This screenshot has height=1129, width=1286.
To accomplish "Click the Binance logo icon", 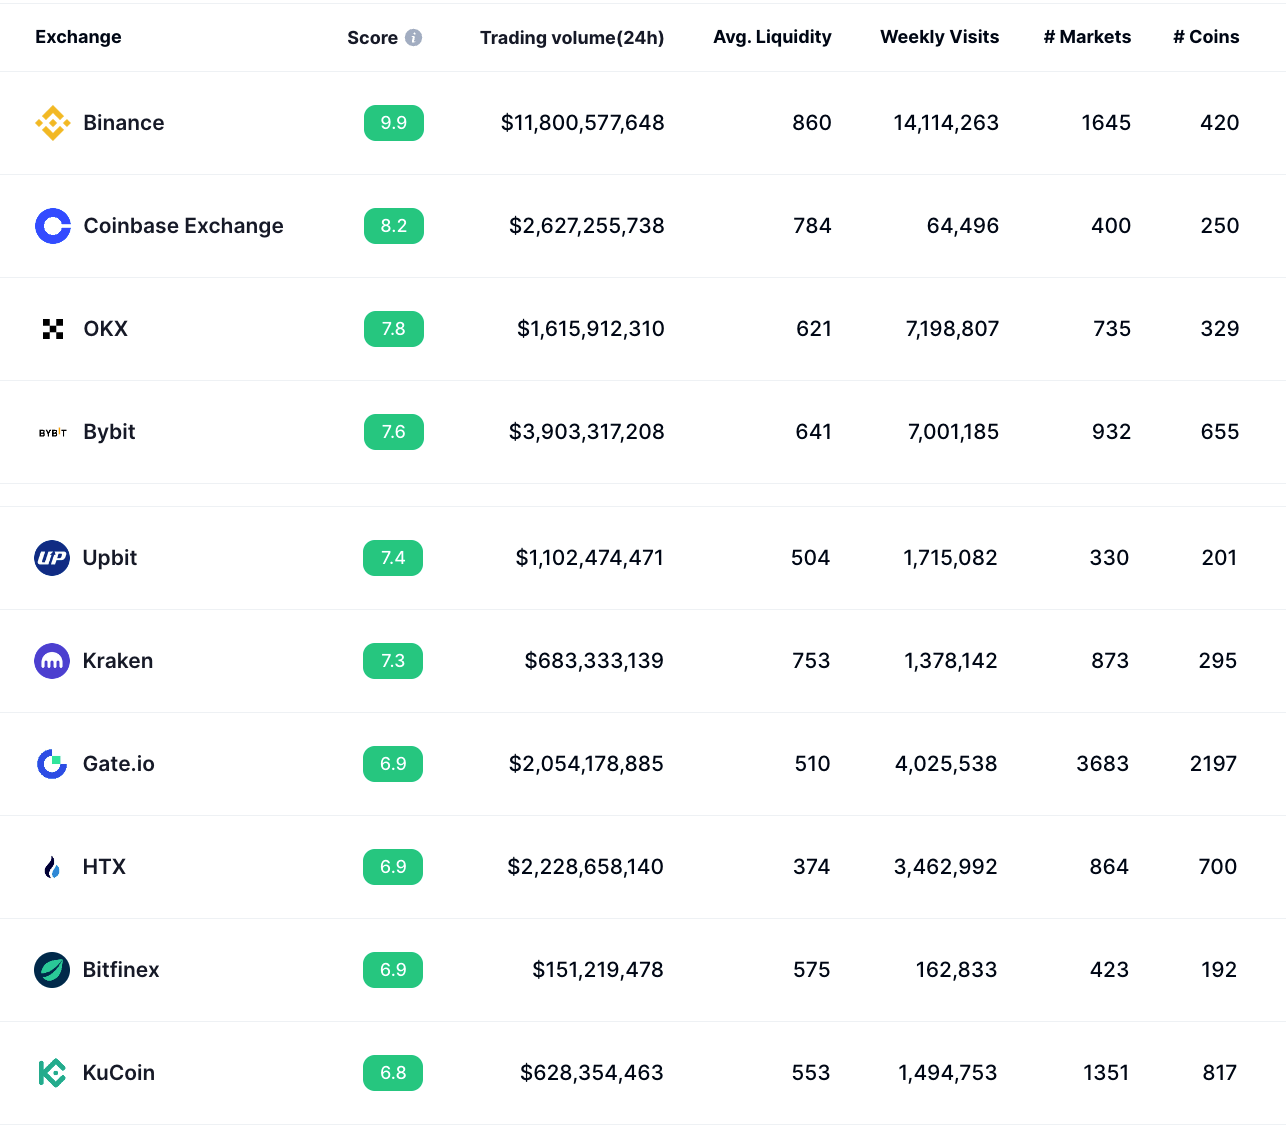I will (52, 122).
